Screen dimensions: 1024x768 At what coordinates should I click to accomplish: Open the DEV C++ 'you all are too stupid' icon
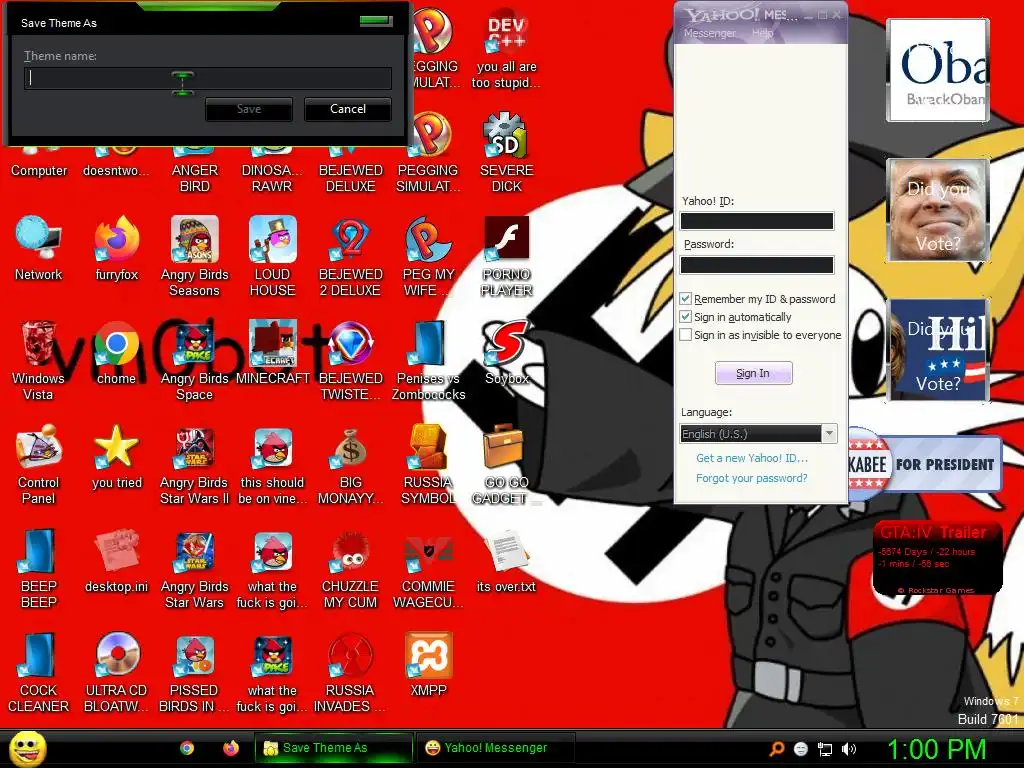tap(506, 49)
